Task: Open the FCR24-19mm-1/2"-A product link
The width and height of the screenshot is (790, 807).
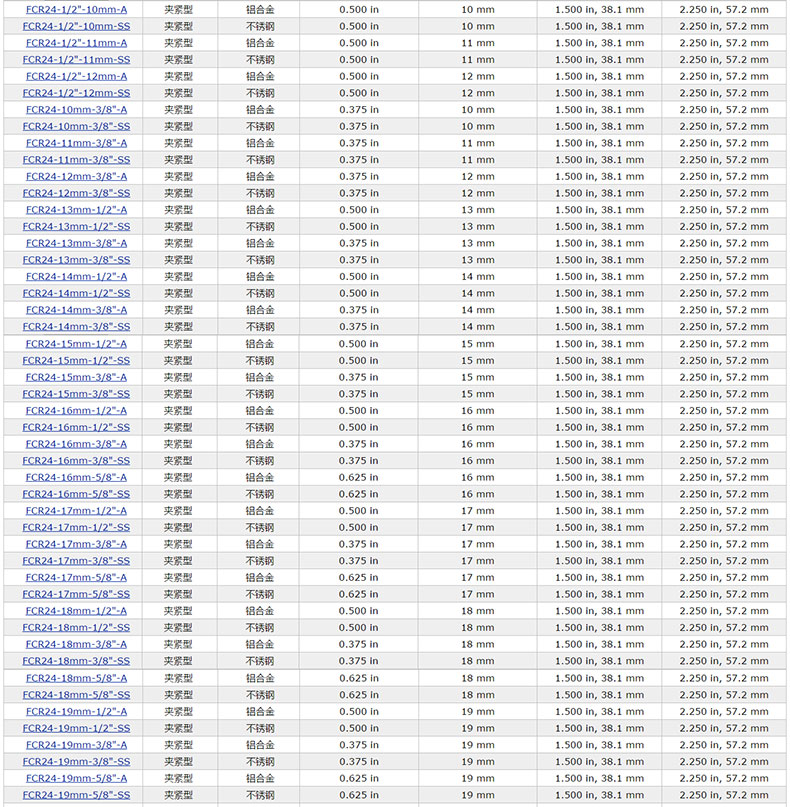Action: (76, 711)
